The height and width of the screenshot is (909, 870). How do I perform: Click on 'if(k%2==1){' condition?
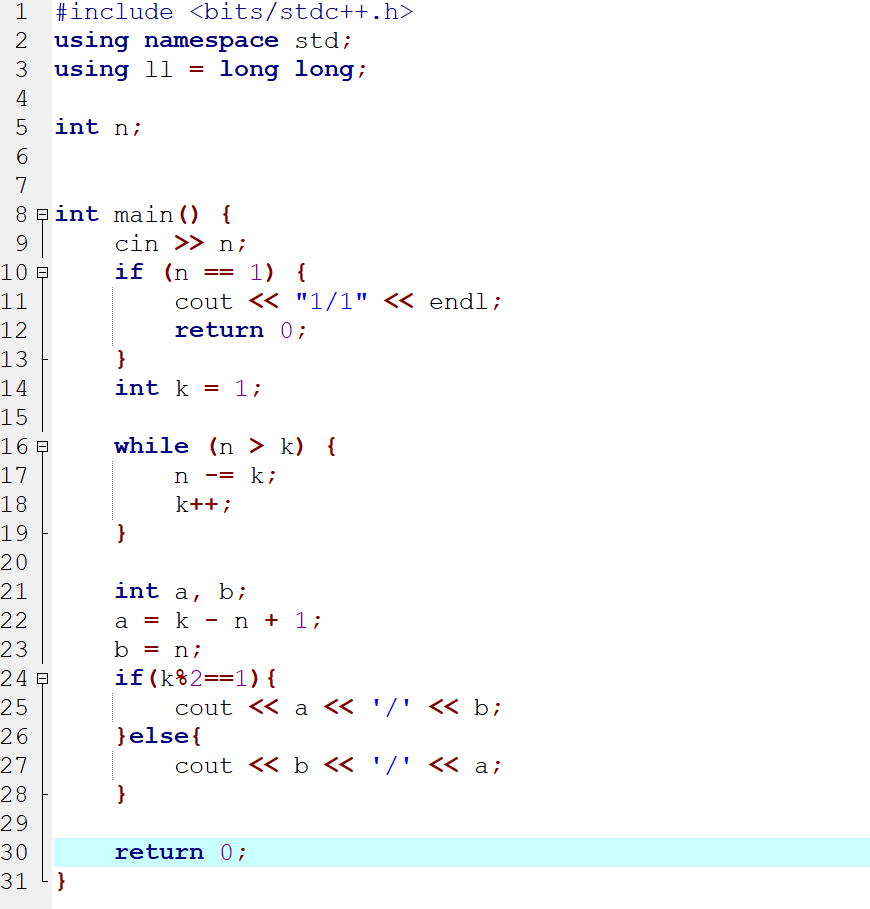pos(196,678)
